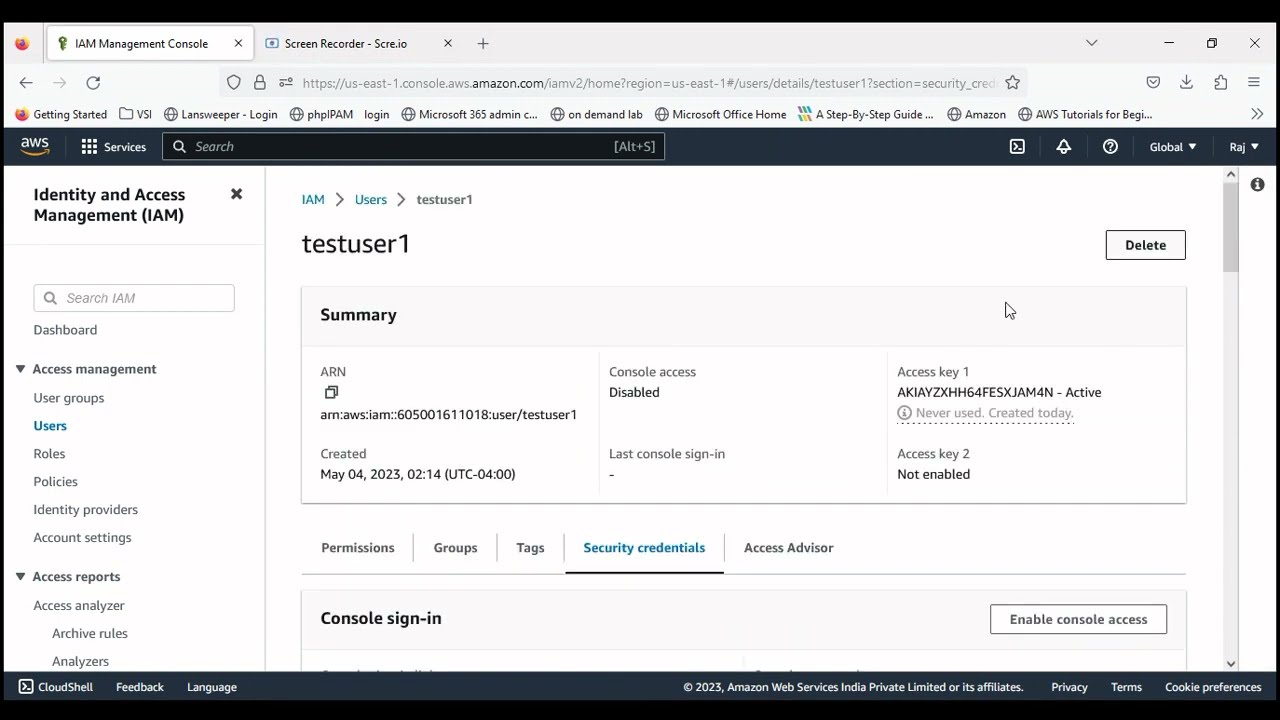Open the Services grid menu
The width and height of the screenshot is (1280, 720).
(x=113, y=147)
